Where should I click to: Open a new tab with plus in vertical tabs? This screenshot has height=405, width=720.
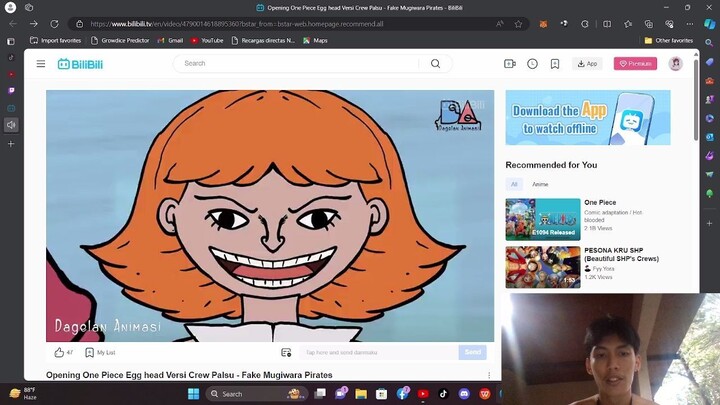coord(11,144)
